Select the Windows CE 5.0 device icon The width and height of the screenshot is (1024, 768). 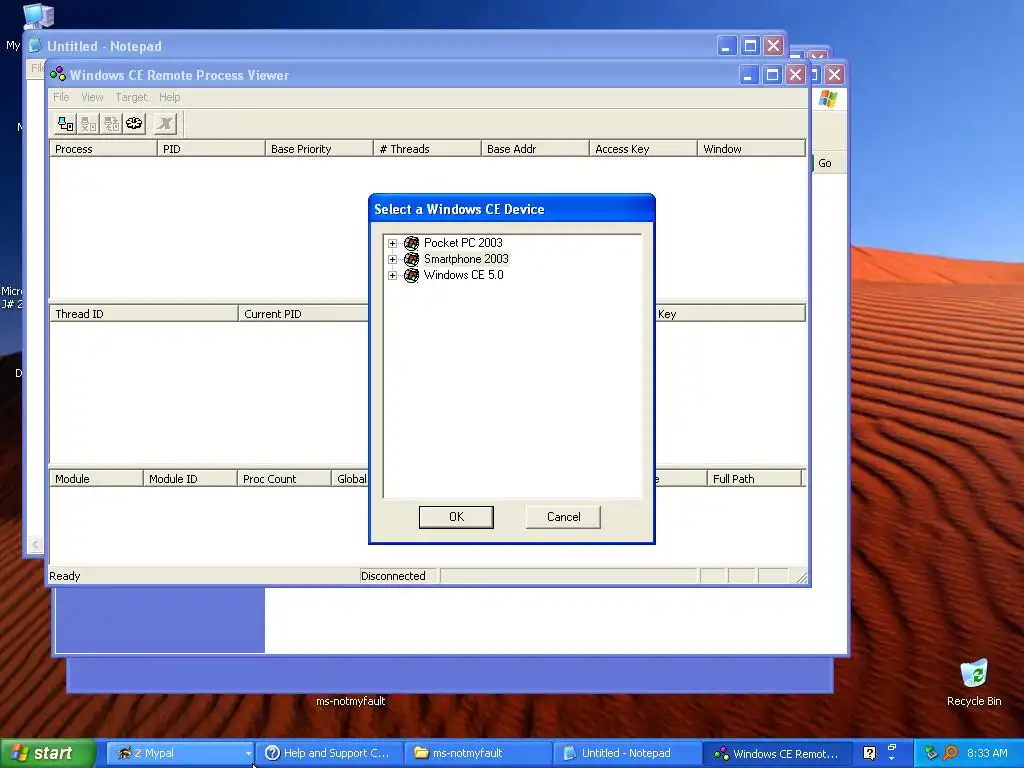(x=411, y=276)
